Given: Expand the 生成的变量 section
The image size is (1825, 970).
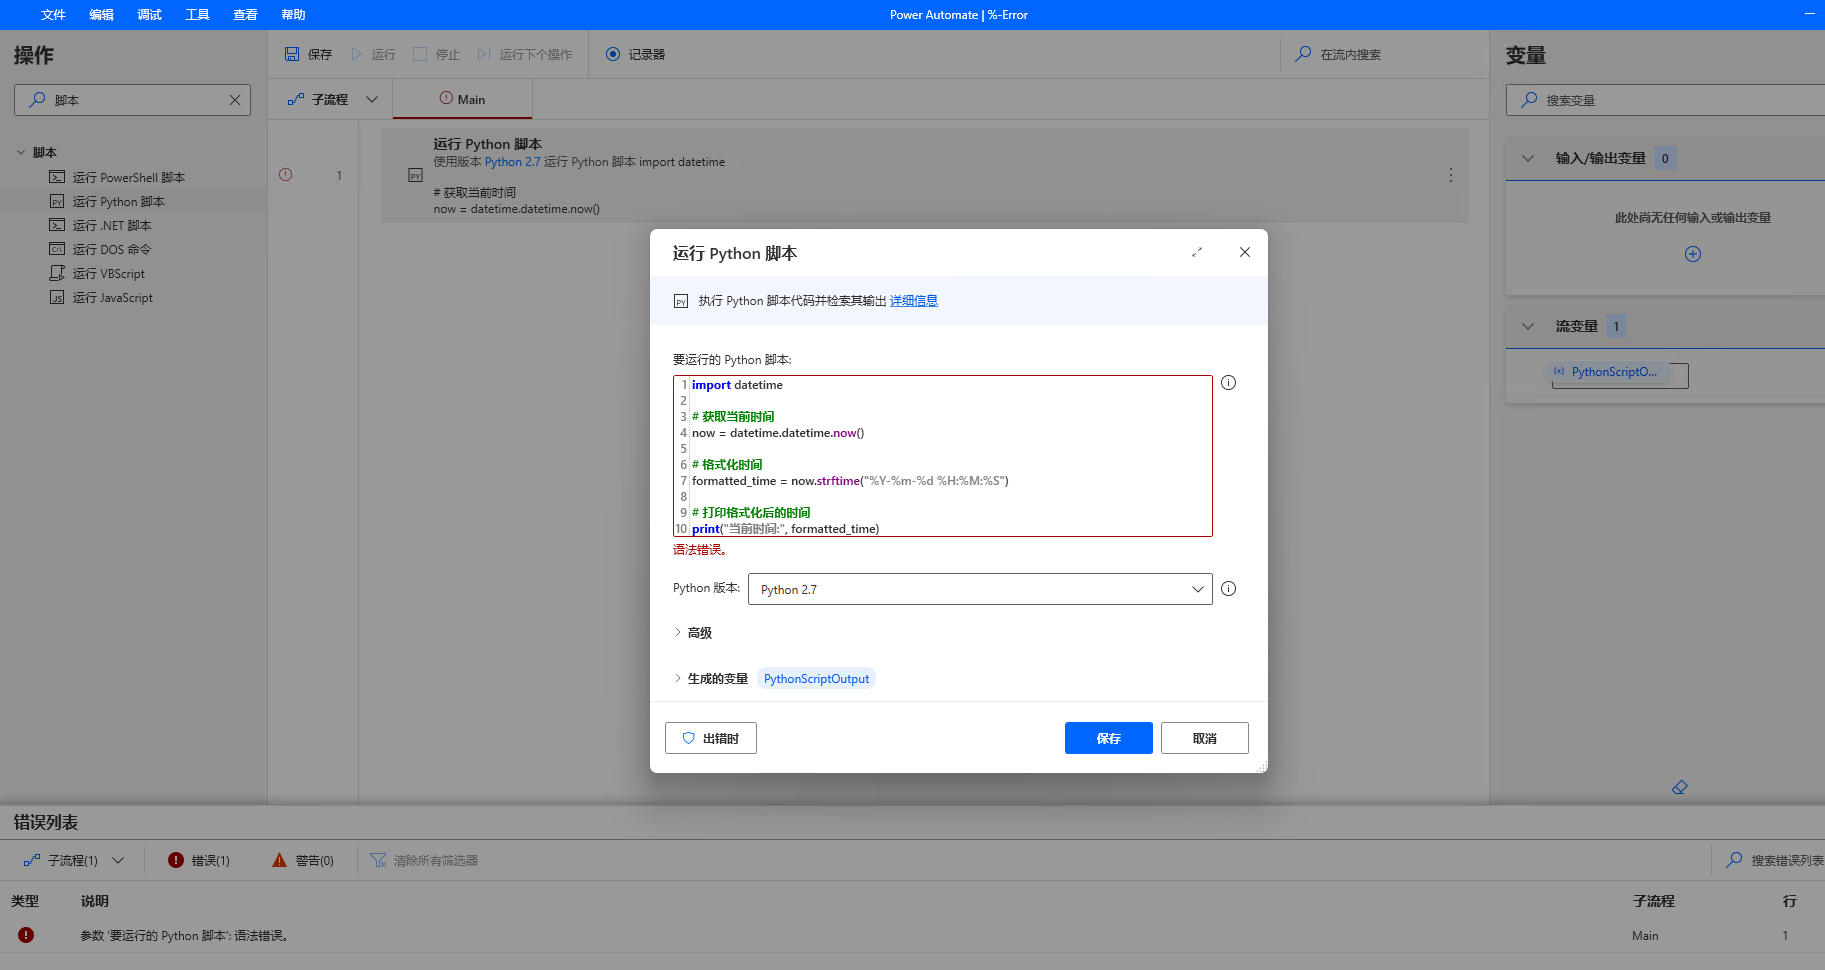Looking at the screenshot, I should [x=711, y=679].
